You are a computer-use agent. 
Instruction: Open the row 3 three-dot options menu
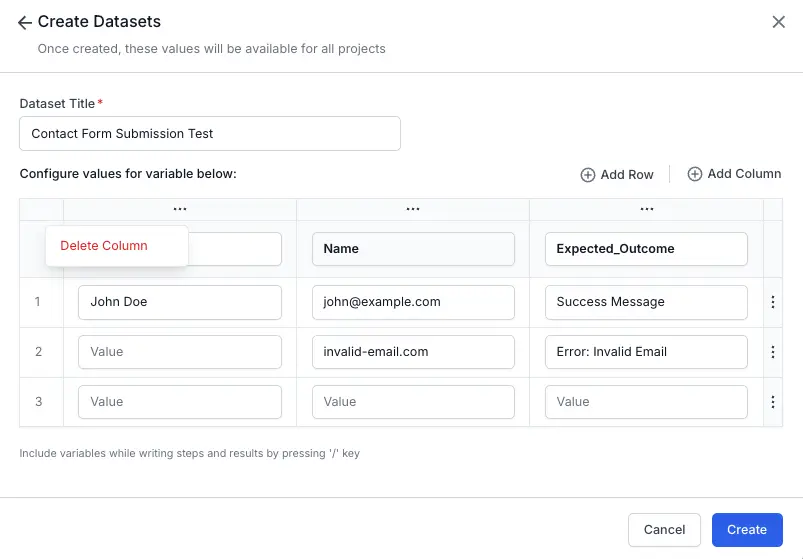click(772, 402)
